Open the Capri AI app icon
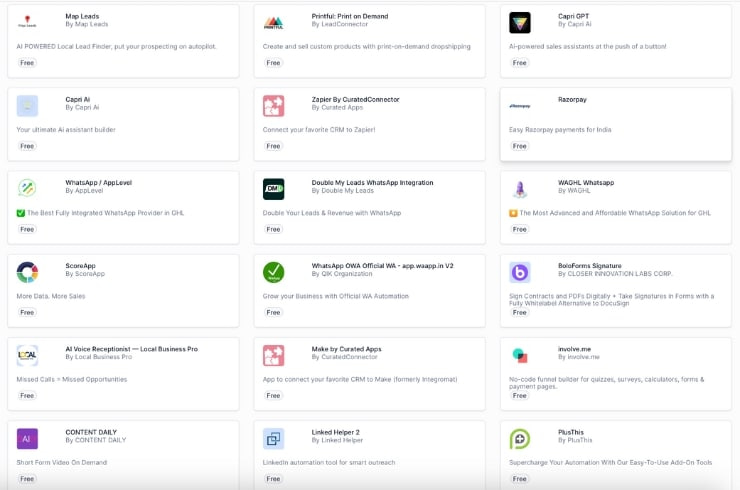This screenshot has width=740, height=490. point(27,106)
